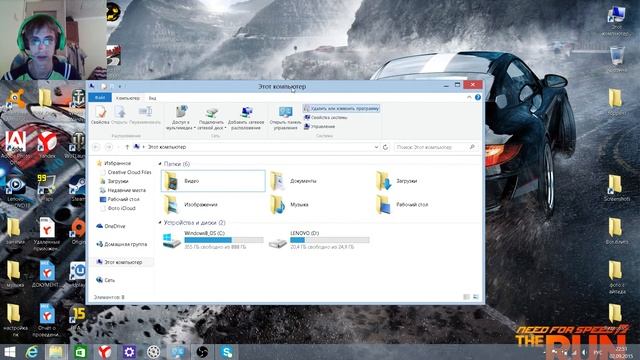640x360 pixels.
Task: Click the Windows Start button
Action: tap(9, 352)
